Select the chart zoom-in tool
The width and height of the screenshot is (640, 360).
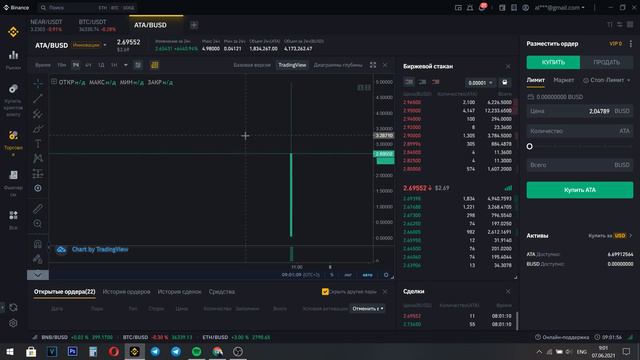(x=38, y=224)
